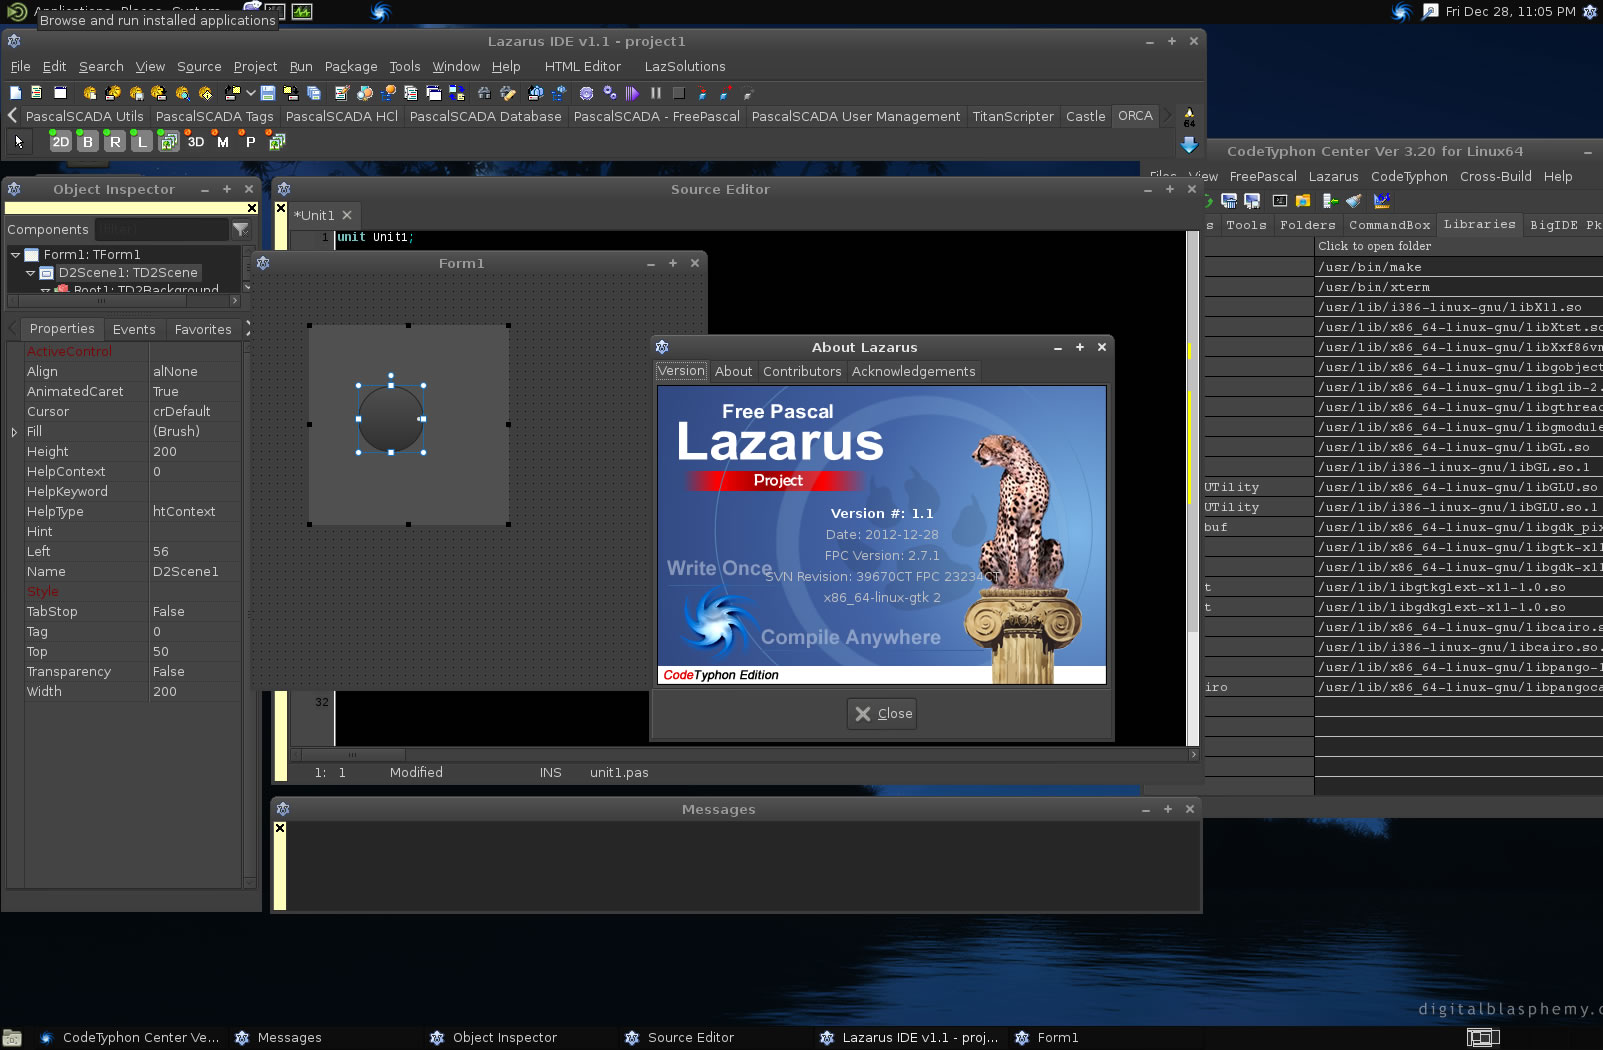Pick the P component in ORCA palette
Image resolution: width=1603 pixels, height=1050 pixels.
pyautogui.click(x=250, y=142)
